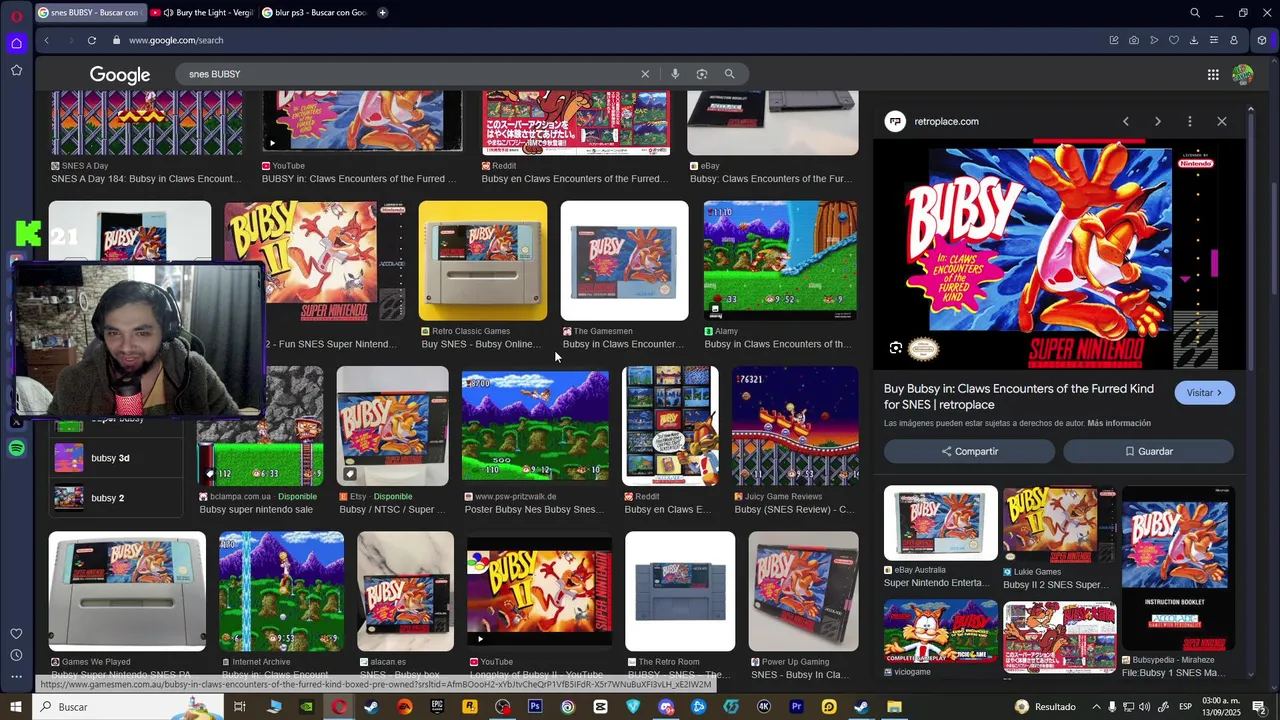The image size is (1280, 720).
Task: Switch to the blur ps3 search tab
Action: pyautogui.click(x=313, y=13)
